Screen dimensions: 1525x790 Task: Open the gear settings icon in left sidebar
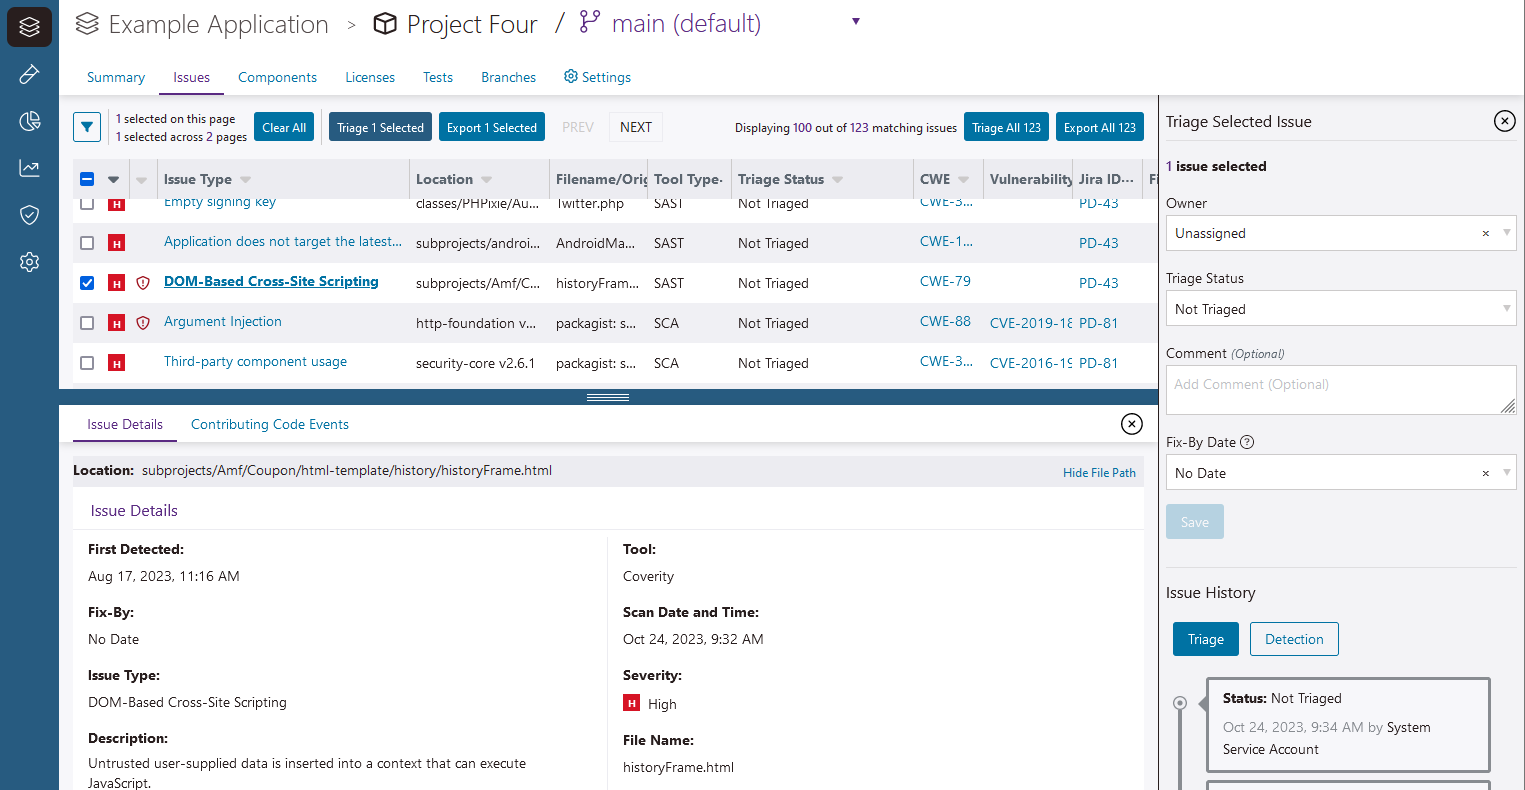point(29,261)
